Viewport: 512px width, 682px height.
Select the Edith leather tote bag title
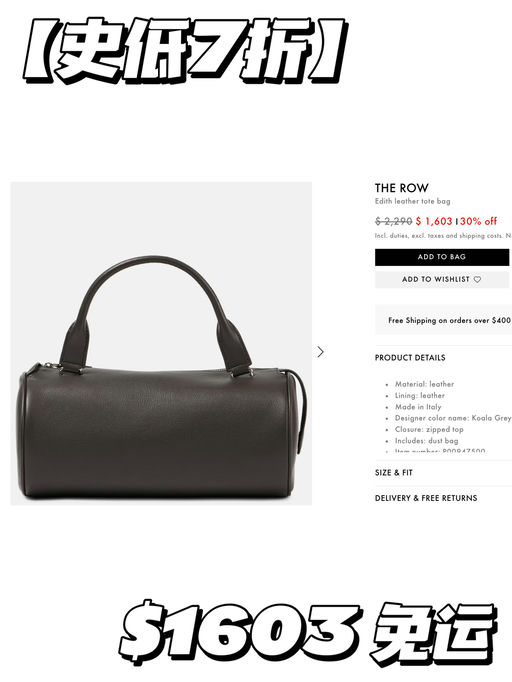(x=412, y=201)
